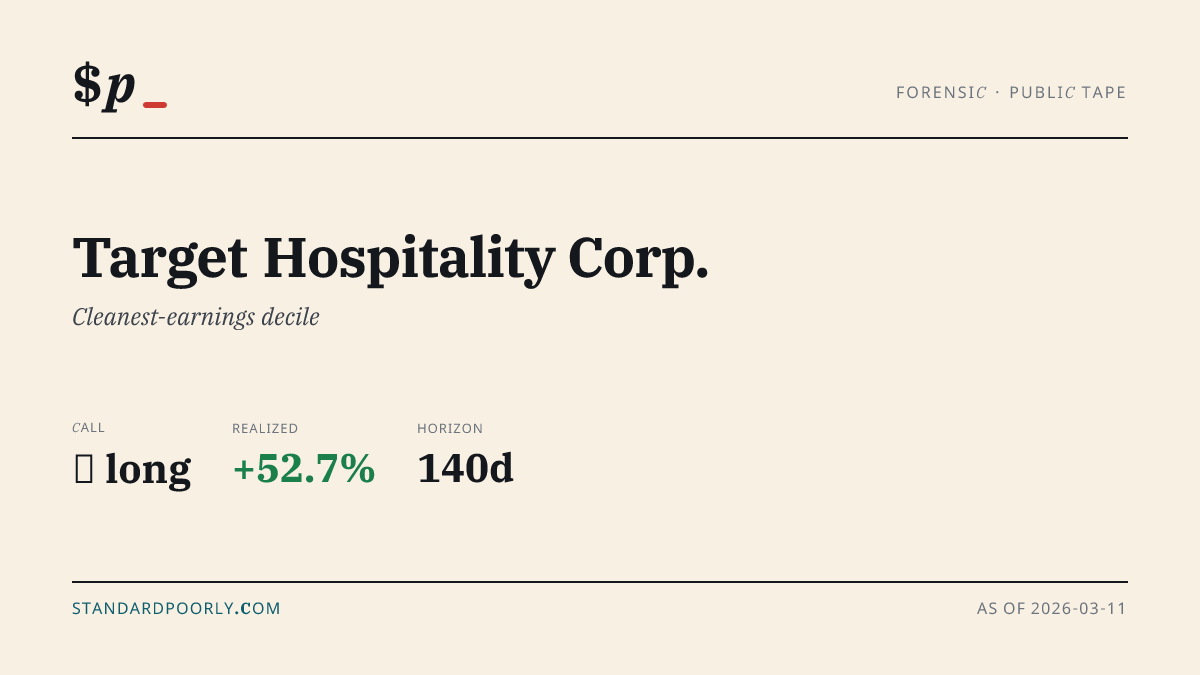This screenshot has height=675, width=1200.
Task: Select the 140d horizon value
Action: tap(465, 469)
